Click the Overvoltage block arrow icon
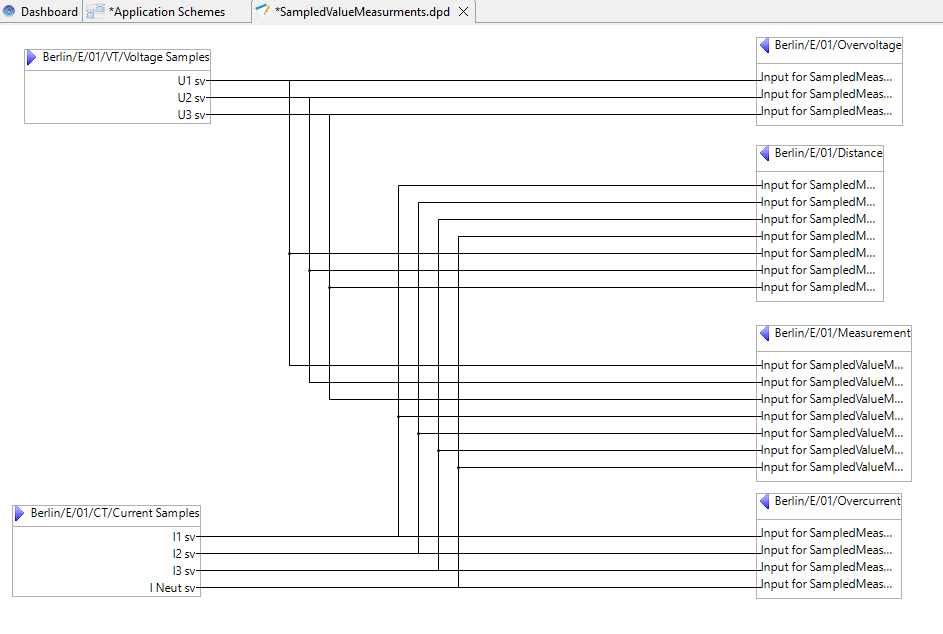Screen dimensions: 943x634 pyautogui.click(x=765, y=46)
